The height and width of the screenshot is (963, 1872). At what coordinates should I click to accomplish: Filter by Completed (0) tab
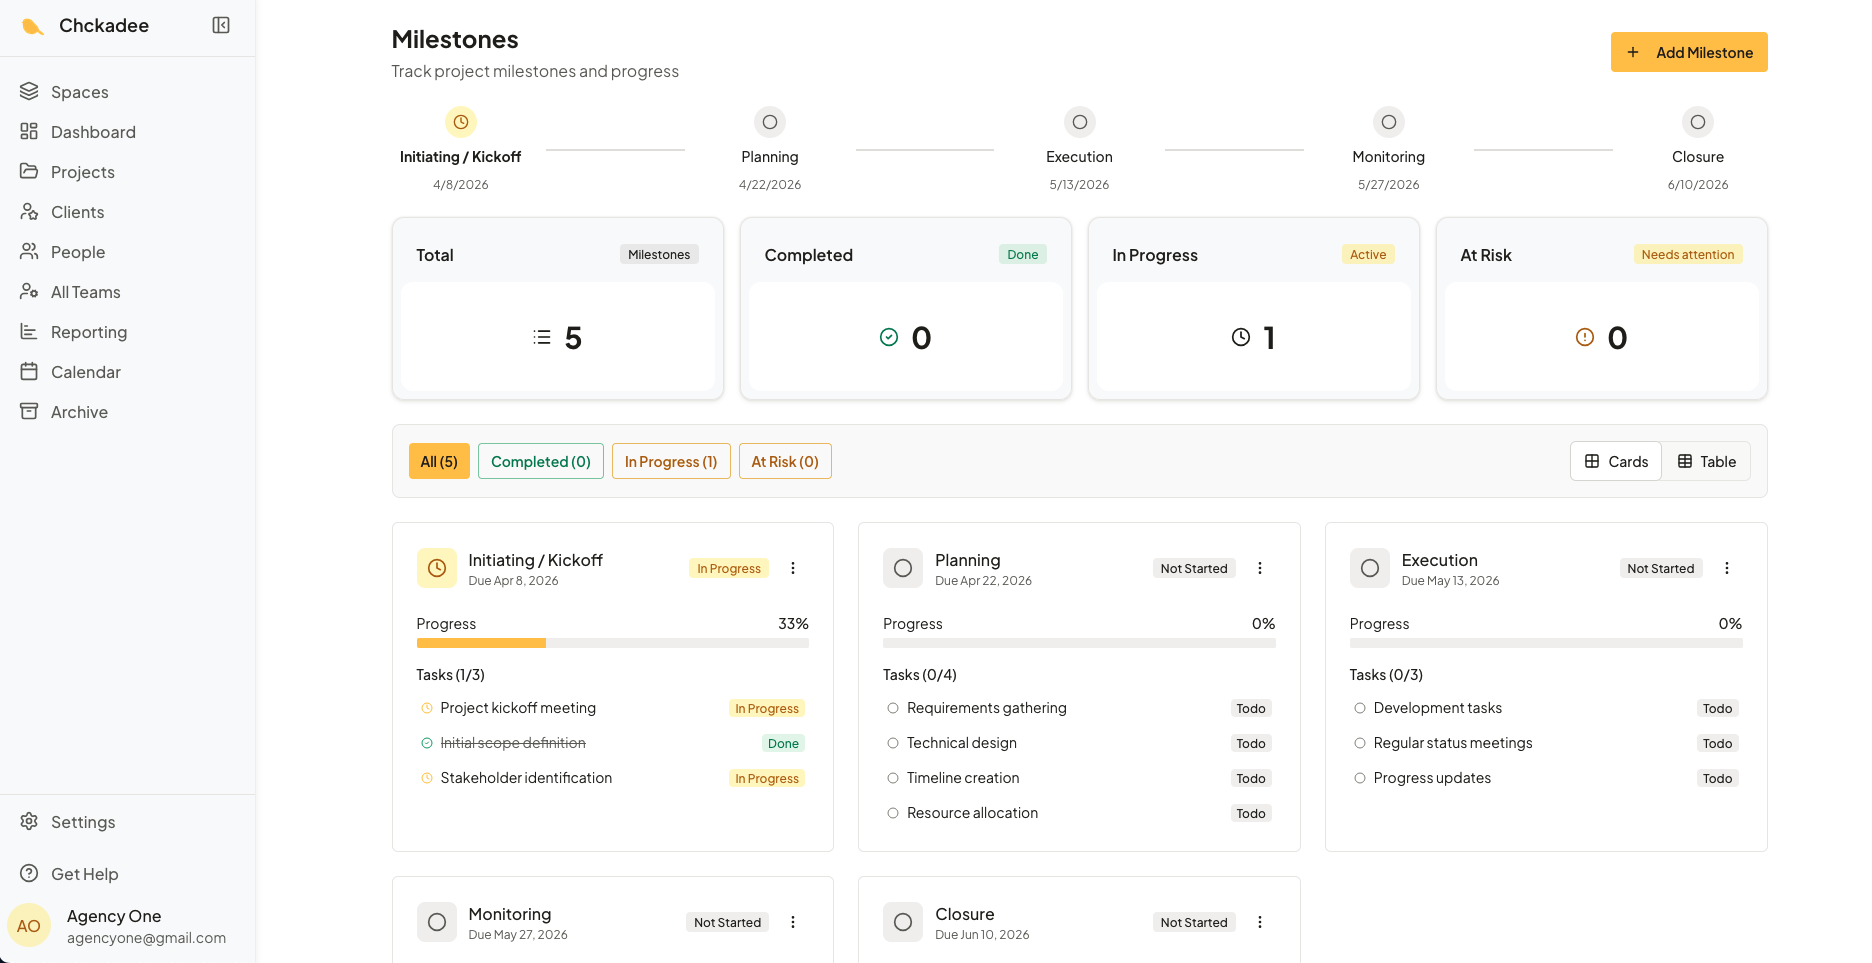541,461
